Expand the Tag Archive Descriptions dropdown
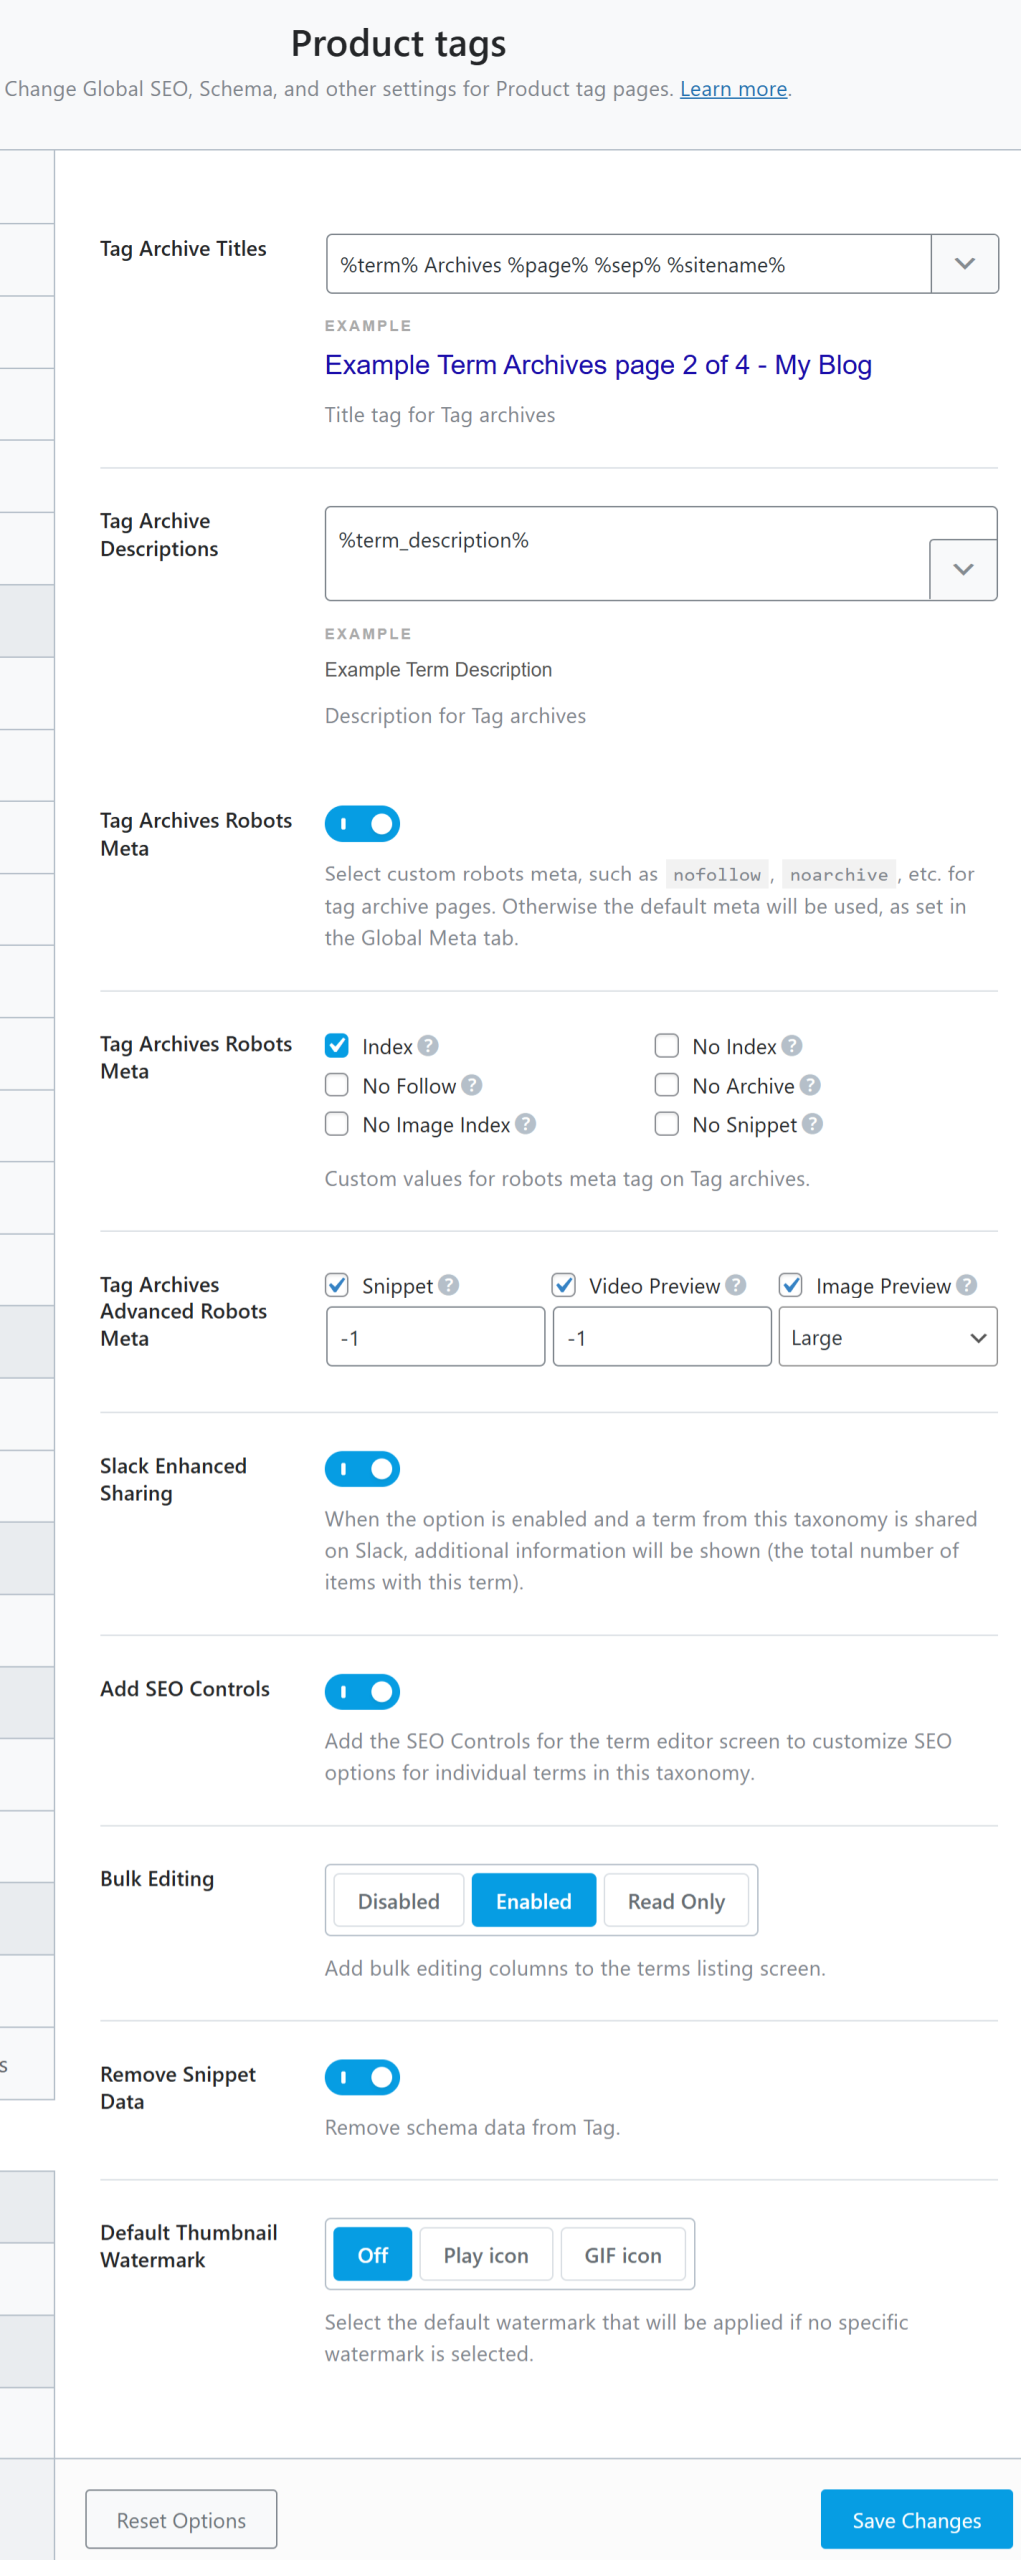Image resolution: width=1021 pixels, height=2560 pixels. coord(963,569)
